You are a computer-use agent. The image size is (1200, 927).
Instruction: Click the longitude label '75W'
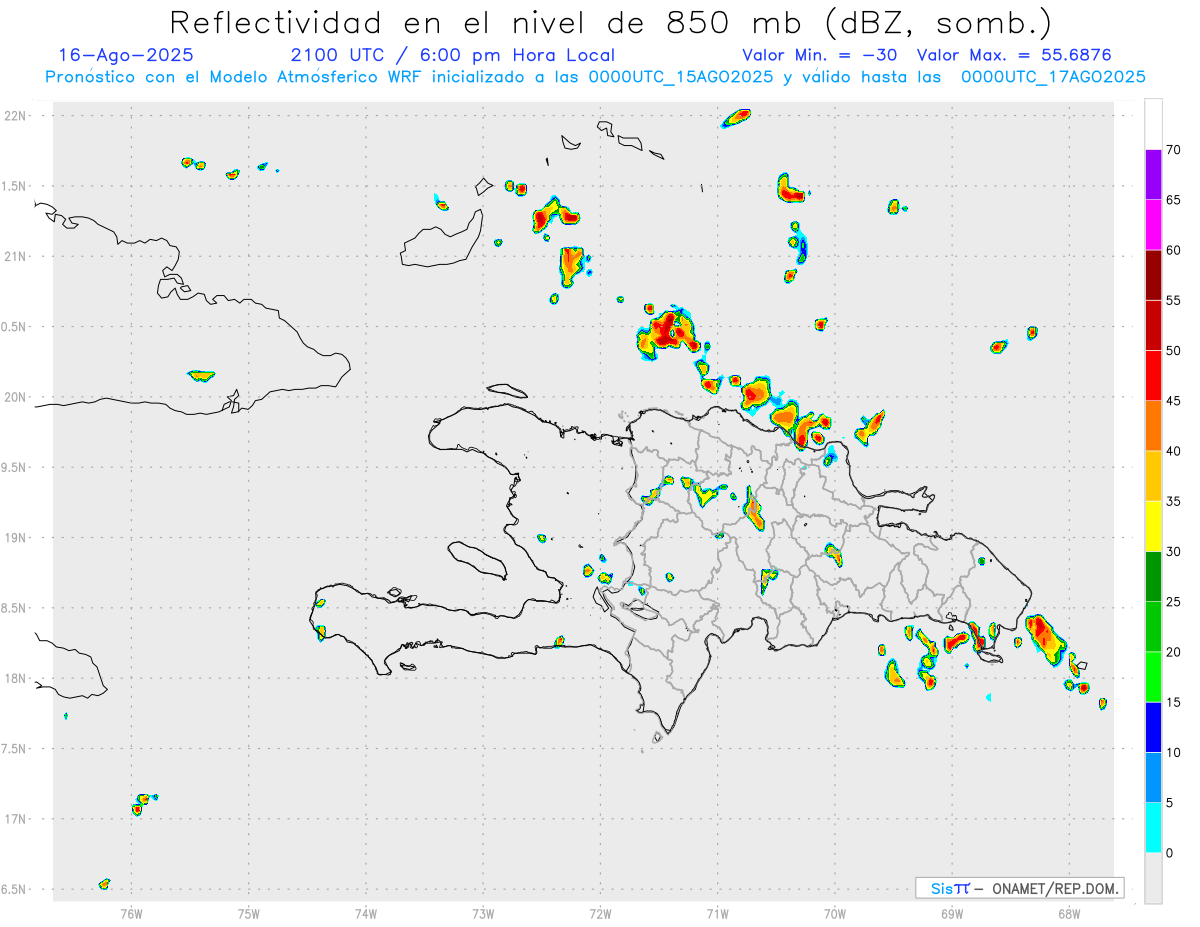(x=249, y=913)
